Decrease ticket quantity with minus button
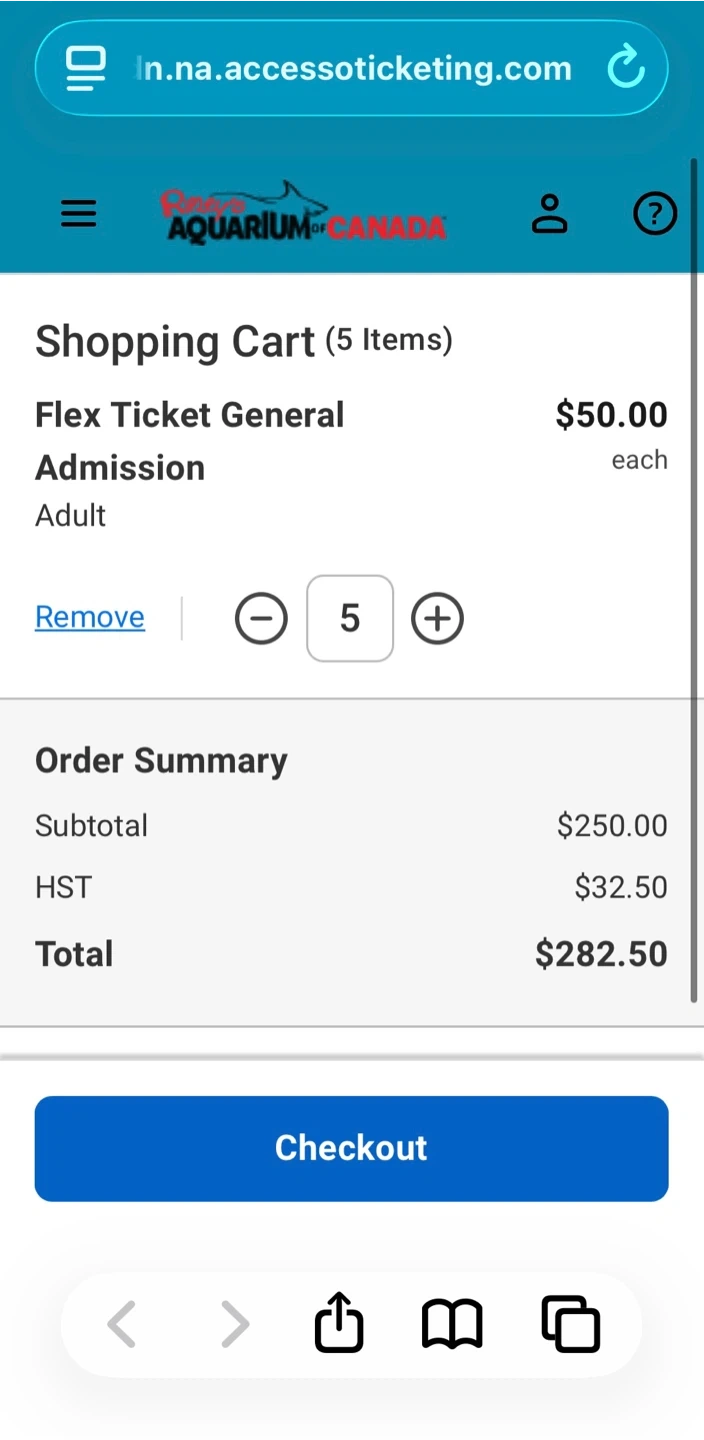This screenshot has width=704, height=1440. (x=261, y=619)
